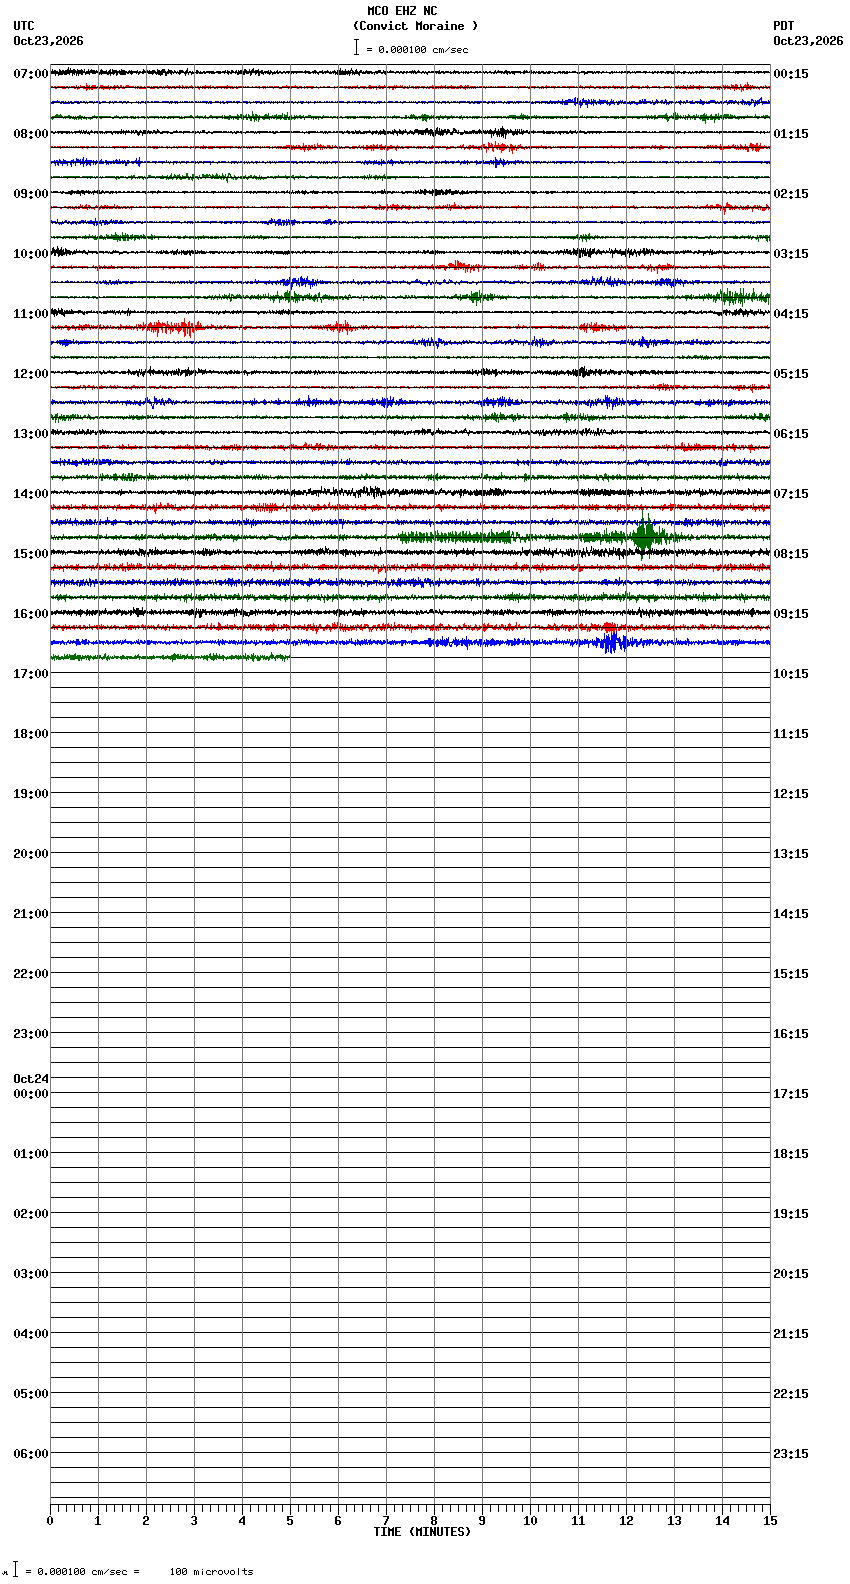This screenshot has width=850, height=1584.
Task: Click the 14:00 UTC row label
Action: [31, 494]
